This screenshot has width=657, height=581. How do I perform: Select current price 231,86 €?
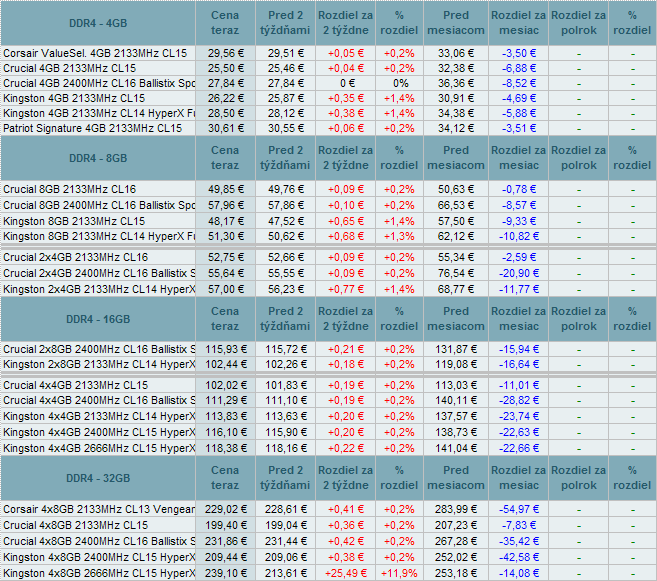(225, 541)
